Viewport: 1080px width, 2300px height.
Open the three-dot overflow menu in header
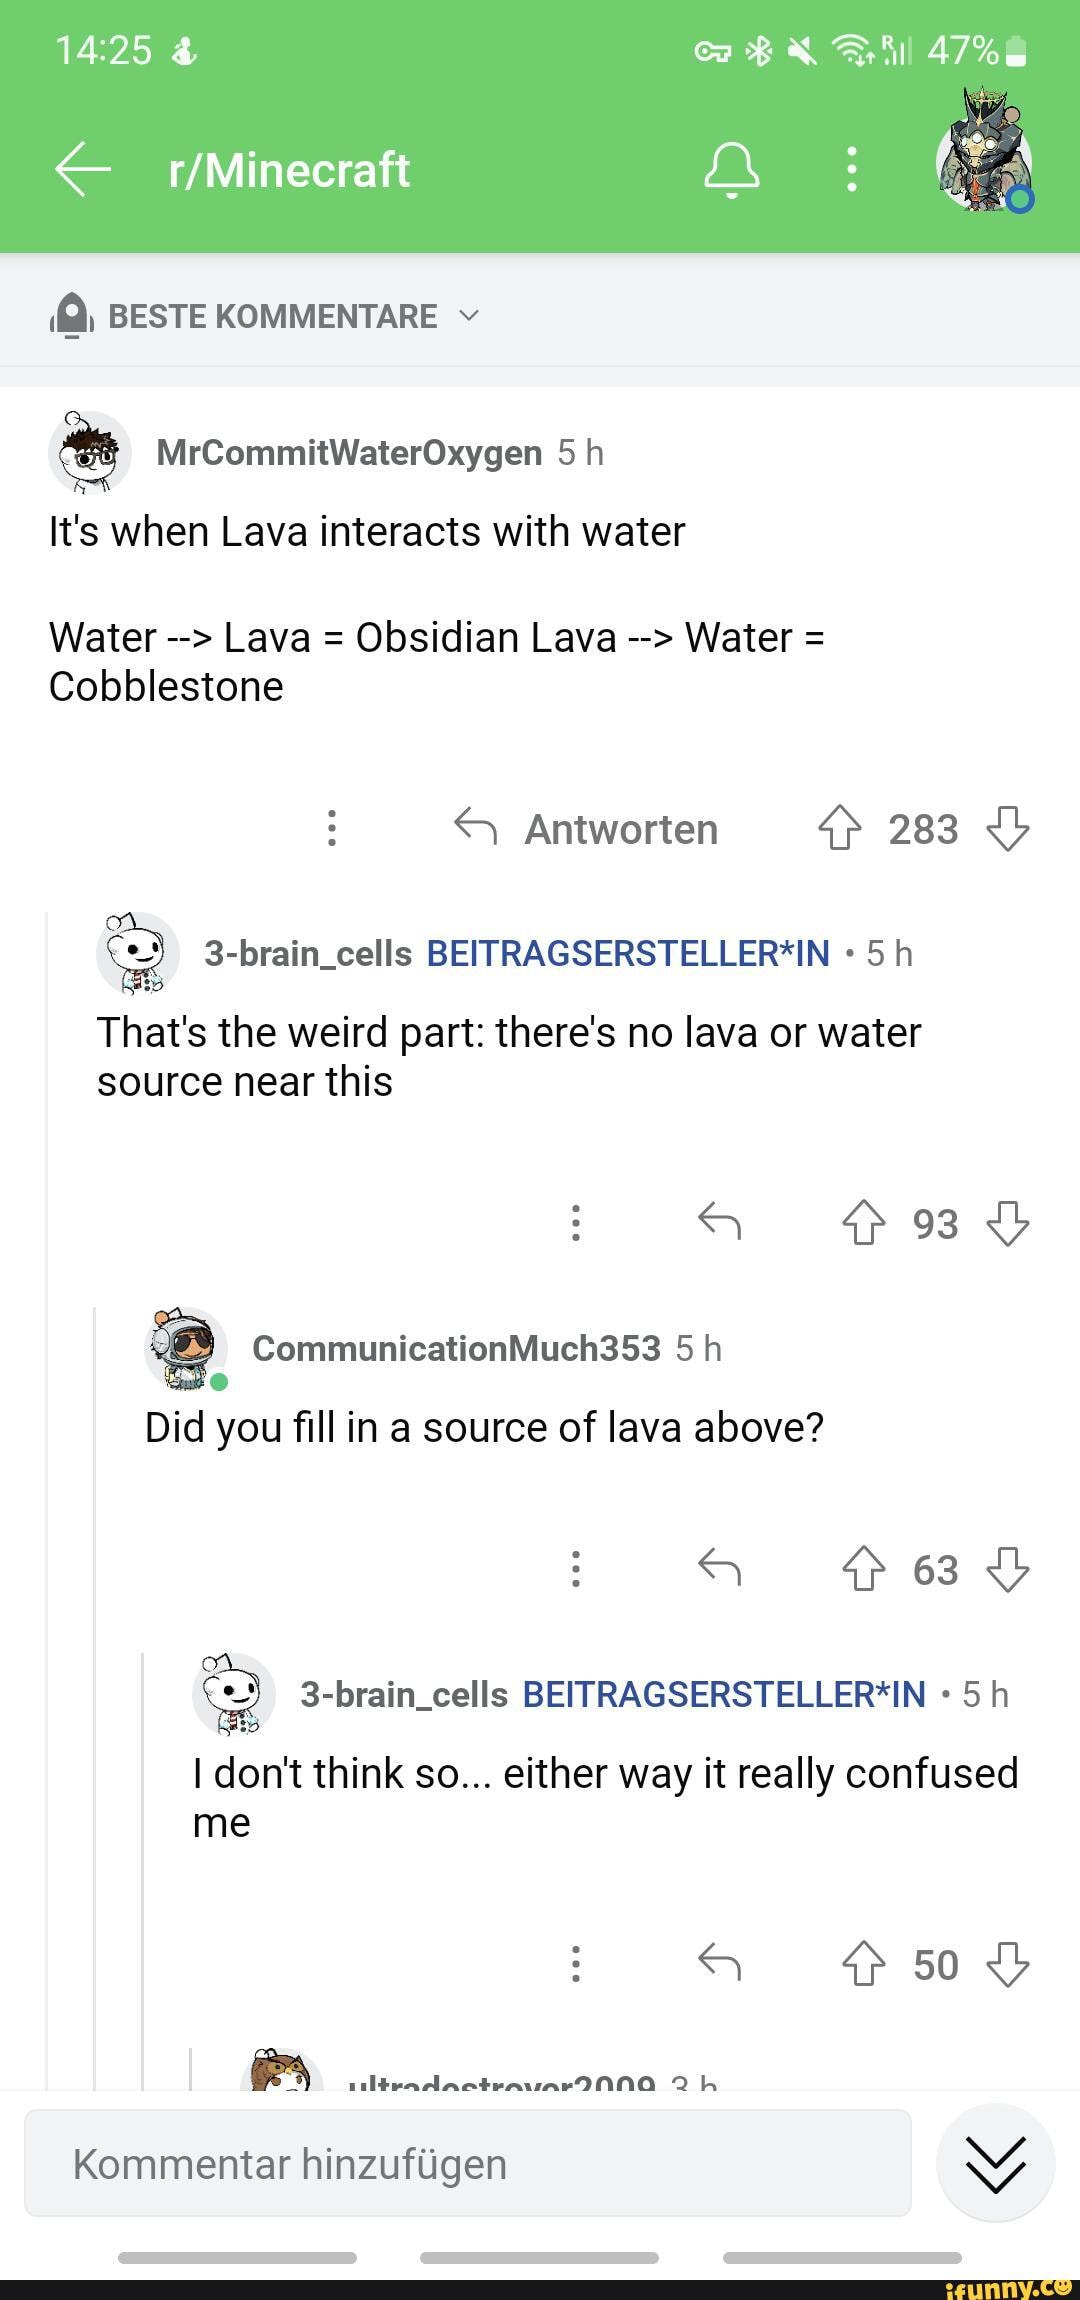click(x=851, y=169)
